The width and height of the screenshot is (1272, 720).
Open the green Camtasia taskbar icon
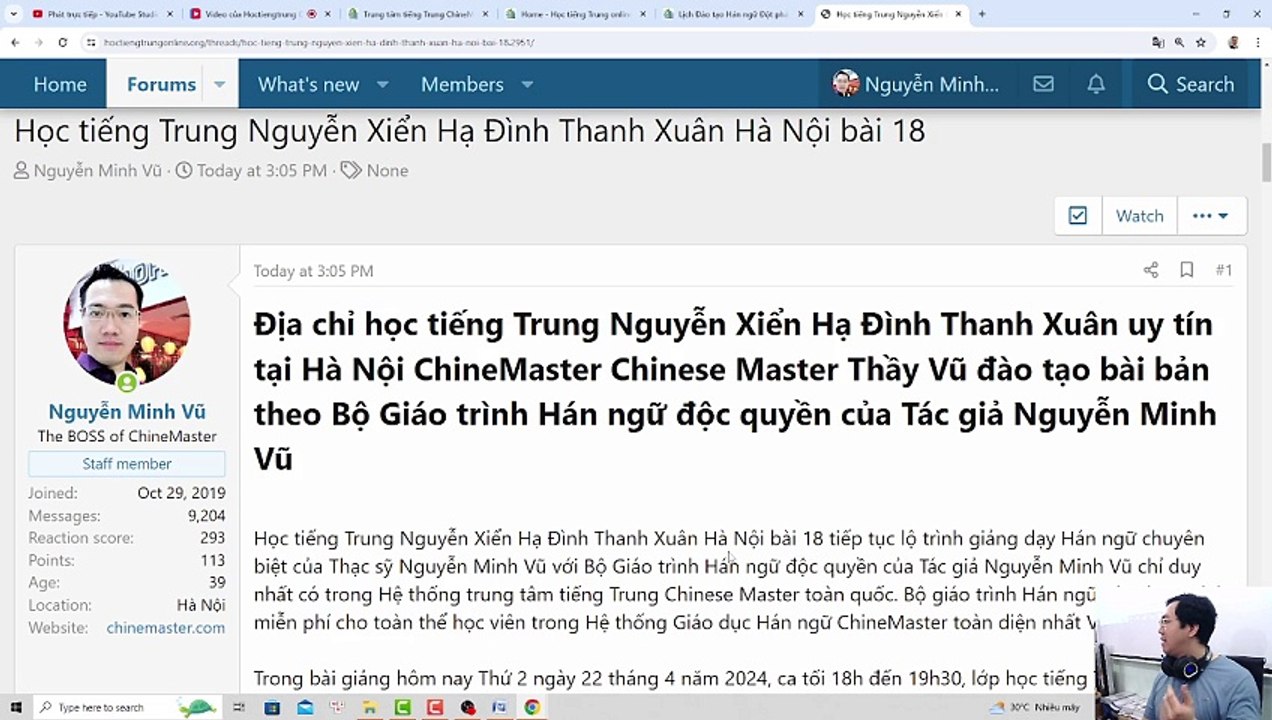tap(403, 707)
